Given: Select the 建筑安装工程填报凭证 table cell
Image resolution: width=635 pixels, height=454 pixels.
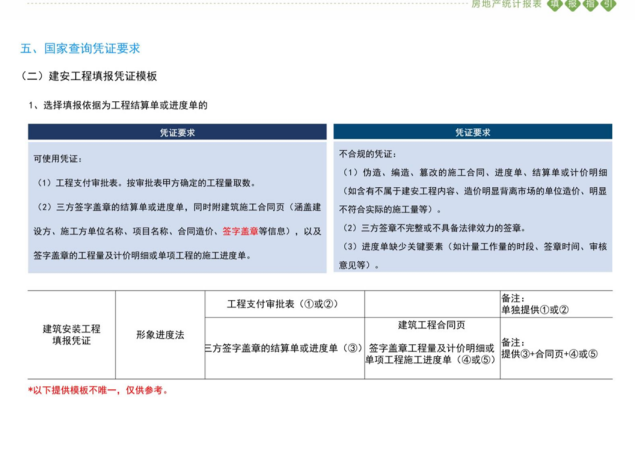Looking at the screenshot, I should [x=71, y=334].
